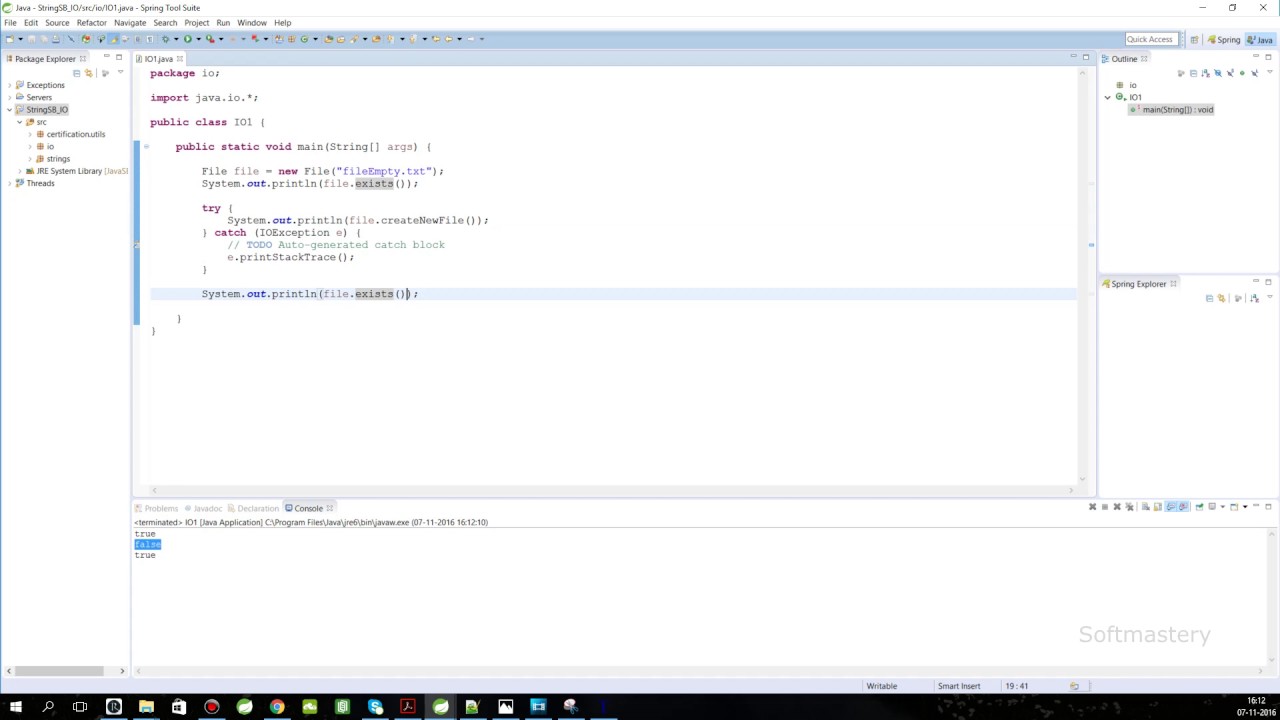This screenshot has width=1280, height=720.
Task: Close the IO1.java editor tab
Action: (x=180, y=59)
